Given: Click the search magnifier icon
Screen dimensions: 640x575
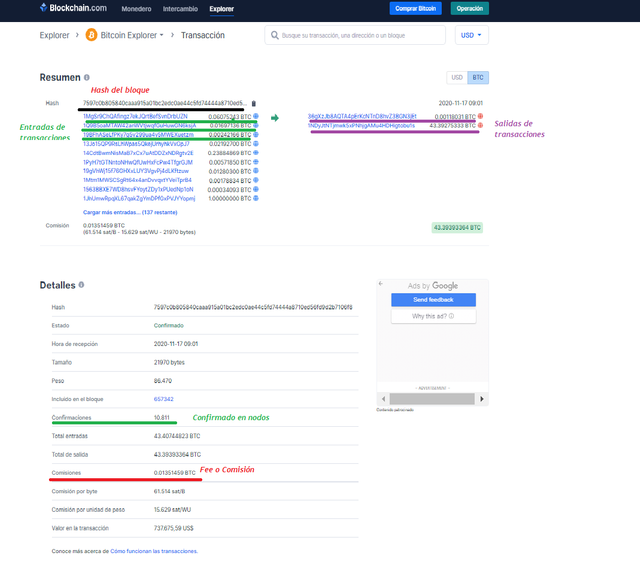Looking at the screenshot, I should click(275, 35).
